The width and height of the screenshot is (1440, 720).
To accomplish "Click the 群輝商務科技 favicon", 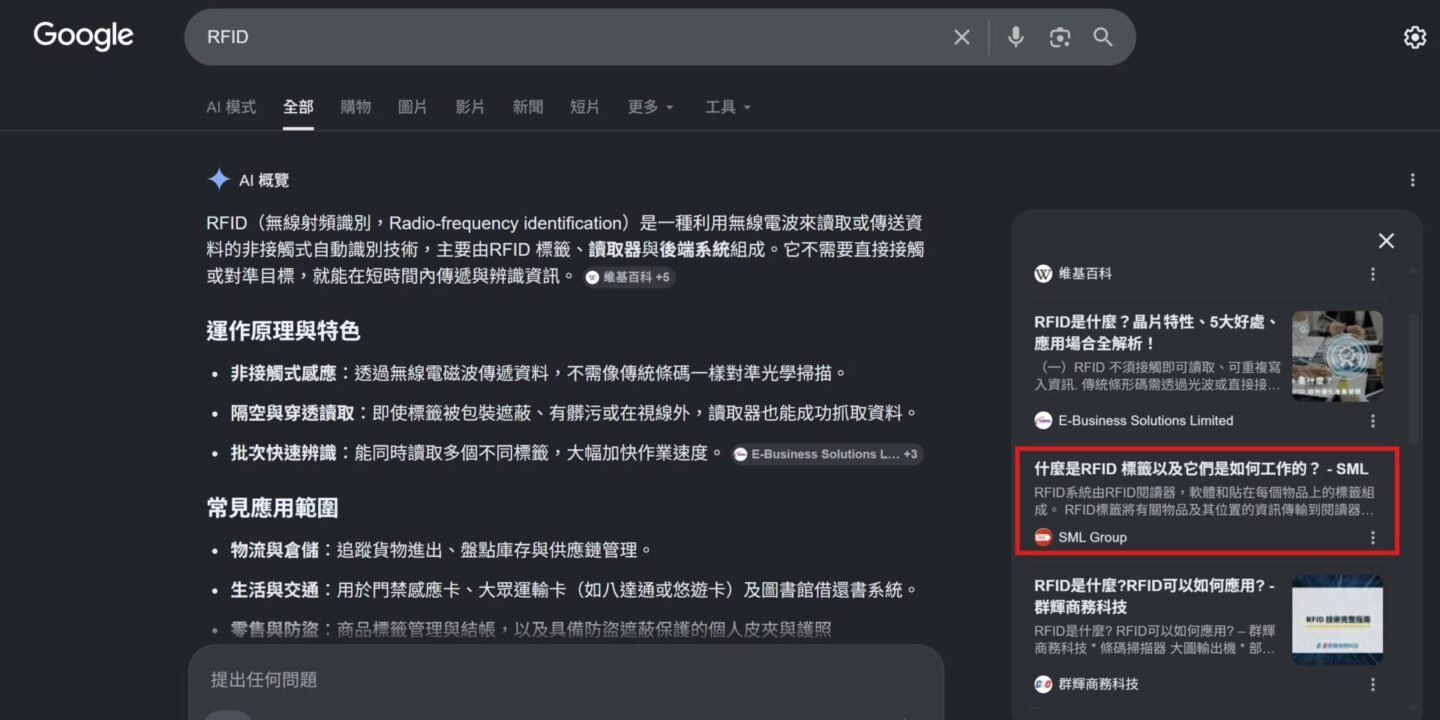I will 1043,684.
